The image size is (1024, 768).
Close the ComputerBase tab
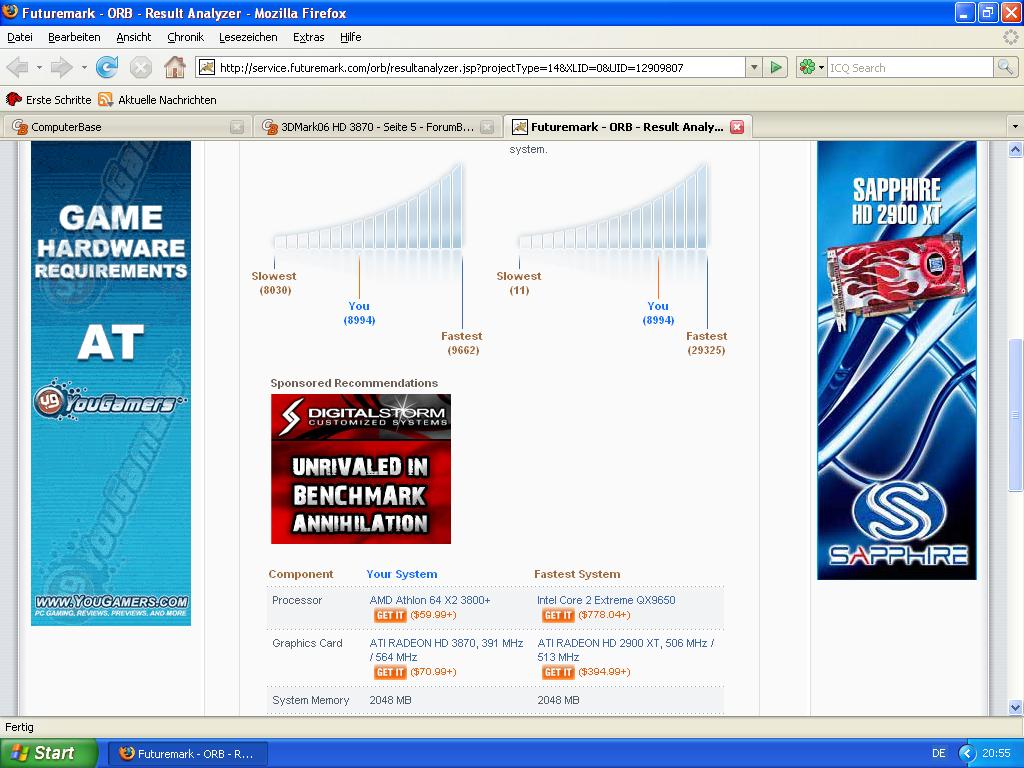[x=237, y=127]
